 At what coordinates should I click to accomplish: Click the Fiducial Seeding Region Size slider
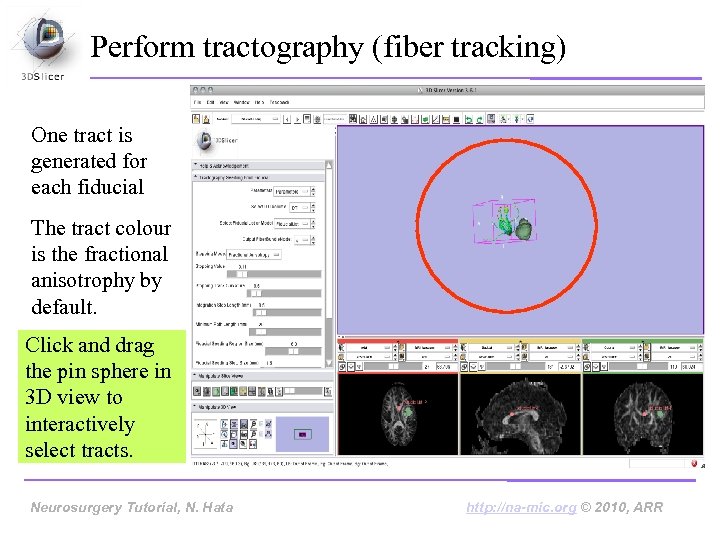coord(293,351)
